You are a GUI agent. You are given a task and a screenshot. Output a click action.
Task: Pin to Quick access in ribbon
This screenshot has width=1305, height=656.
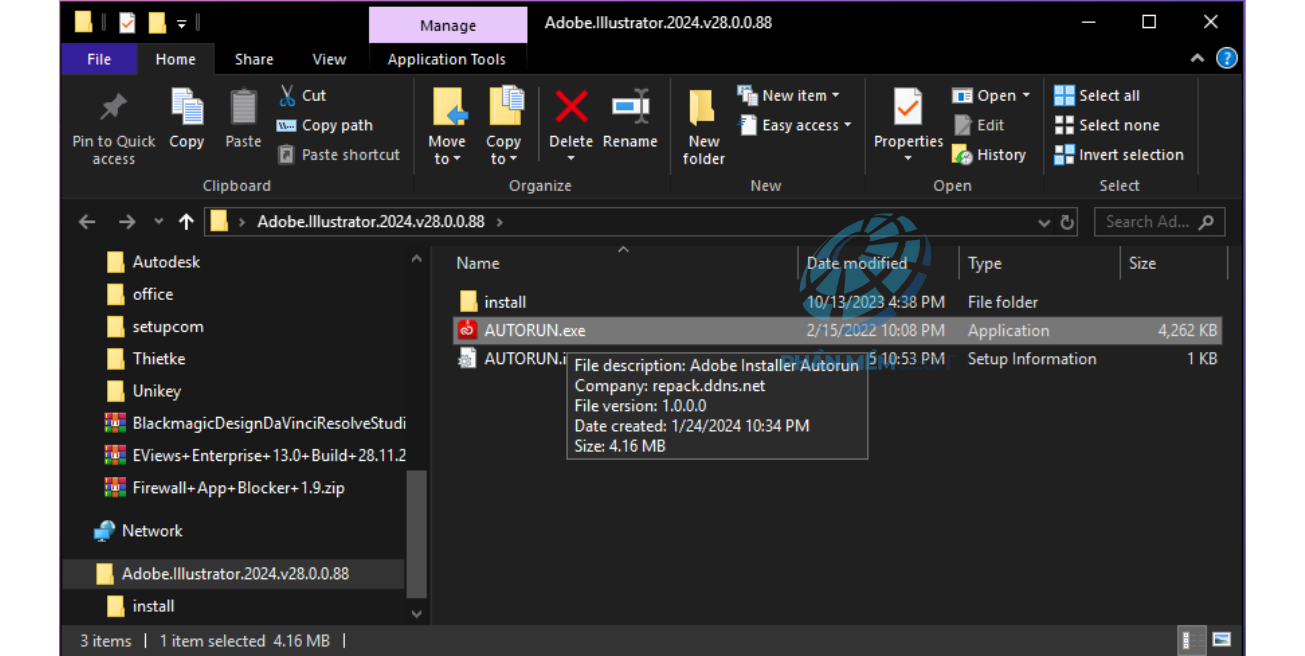pos(113,128)
